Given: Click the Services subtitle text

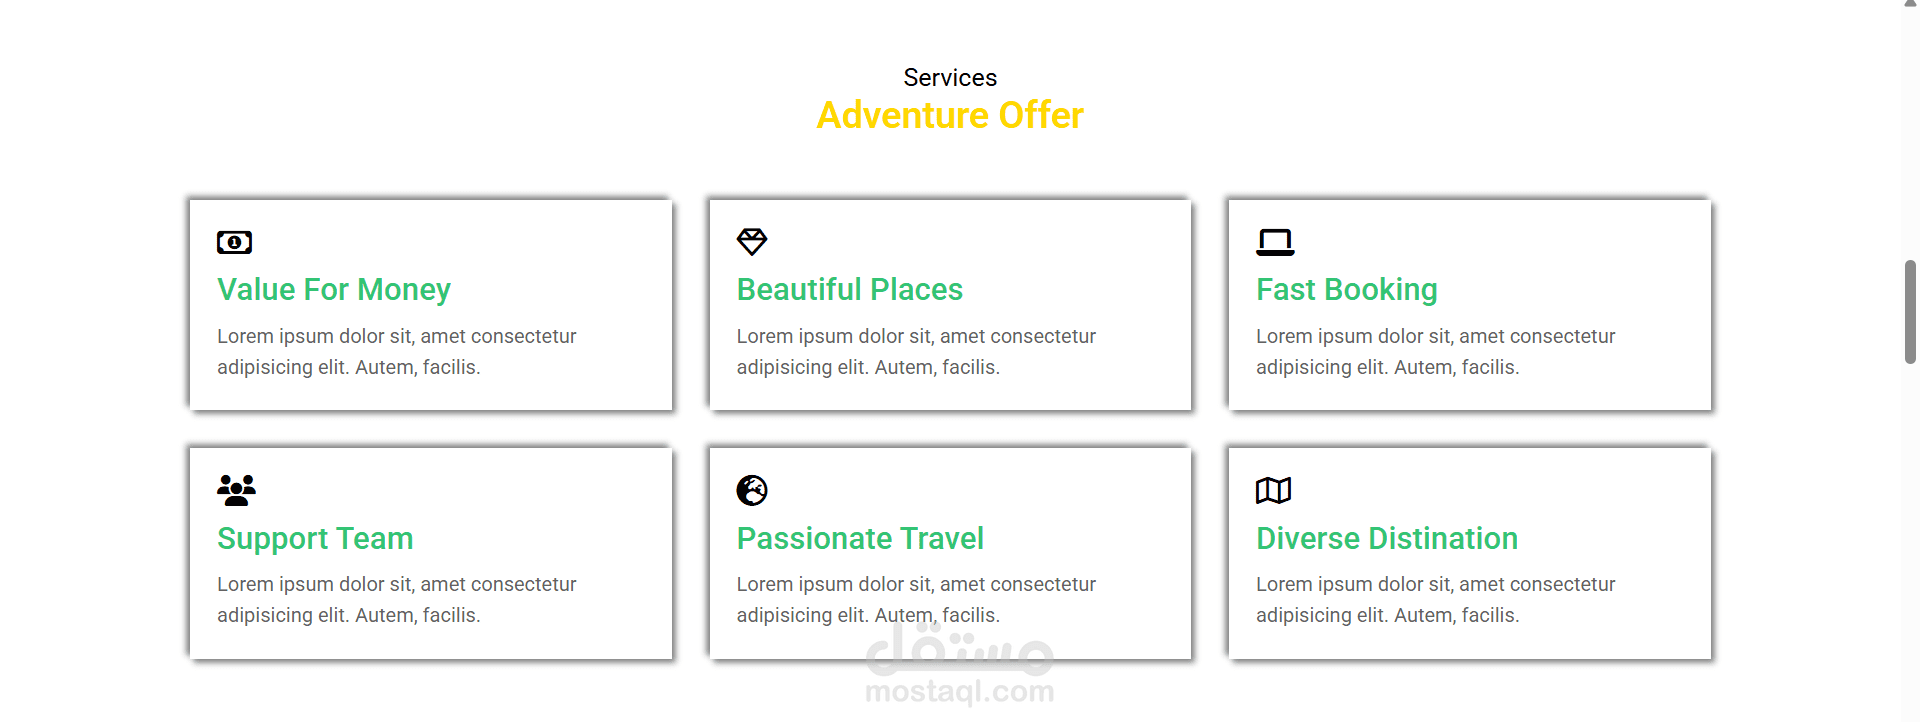Looking at the screenshot, I should [x=950, y=78].
